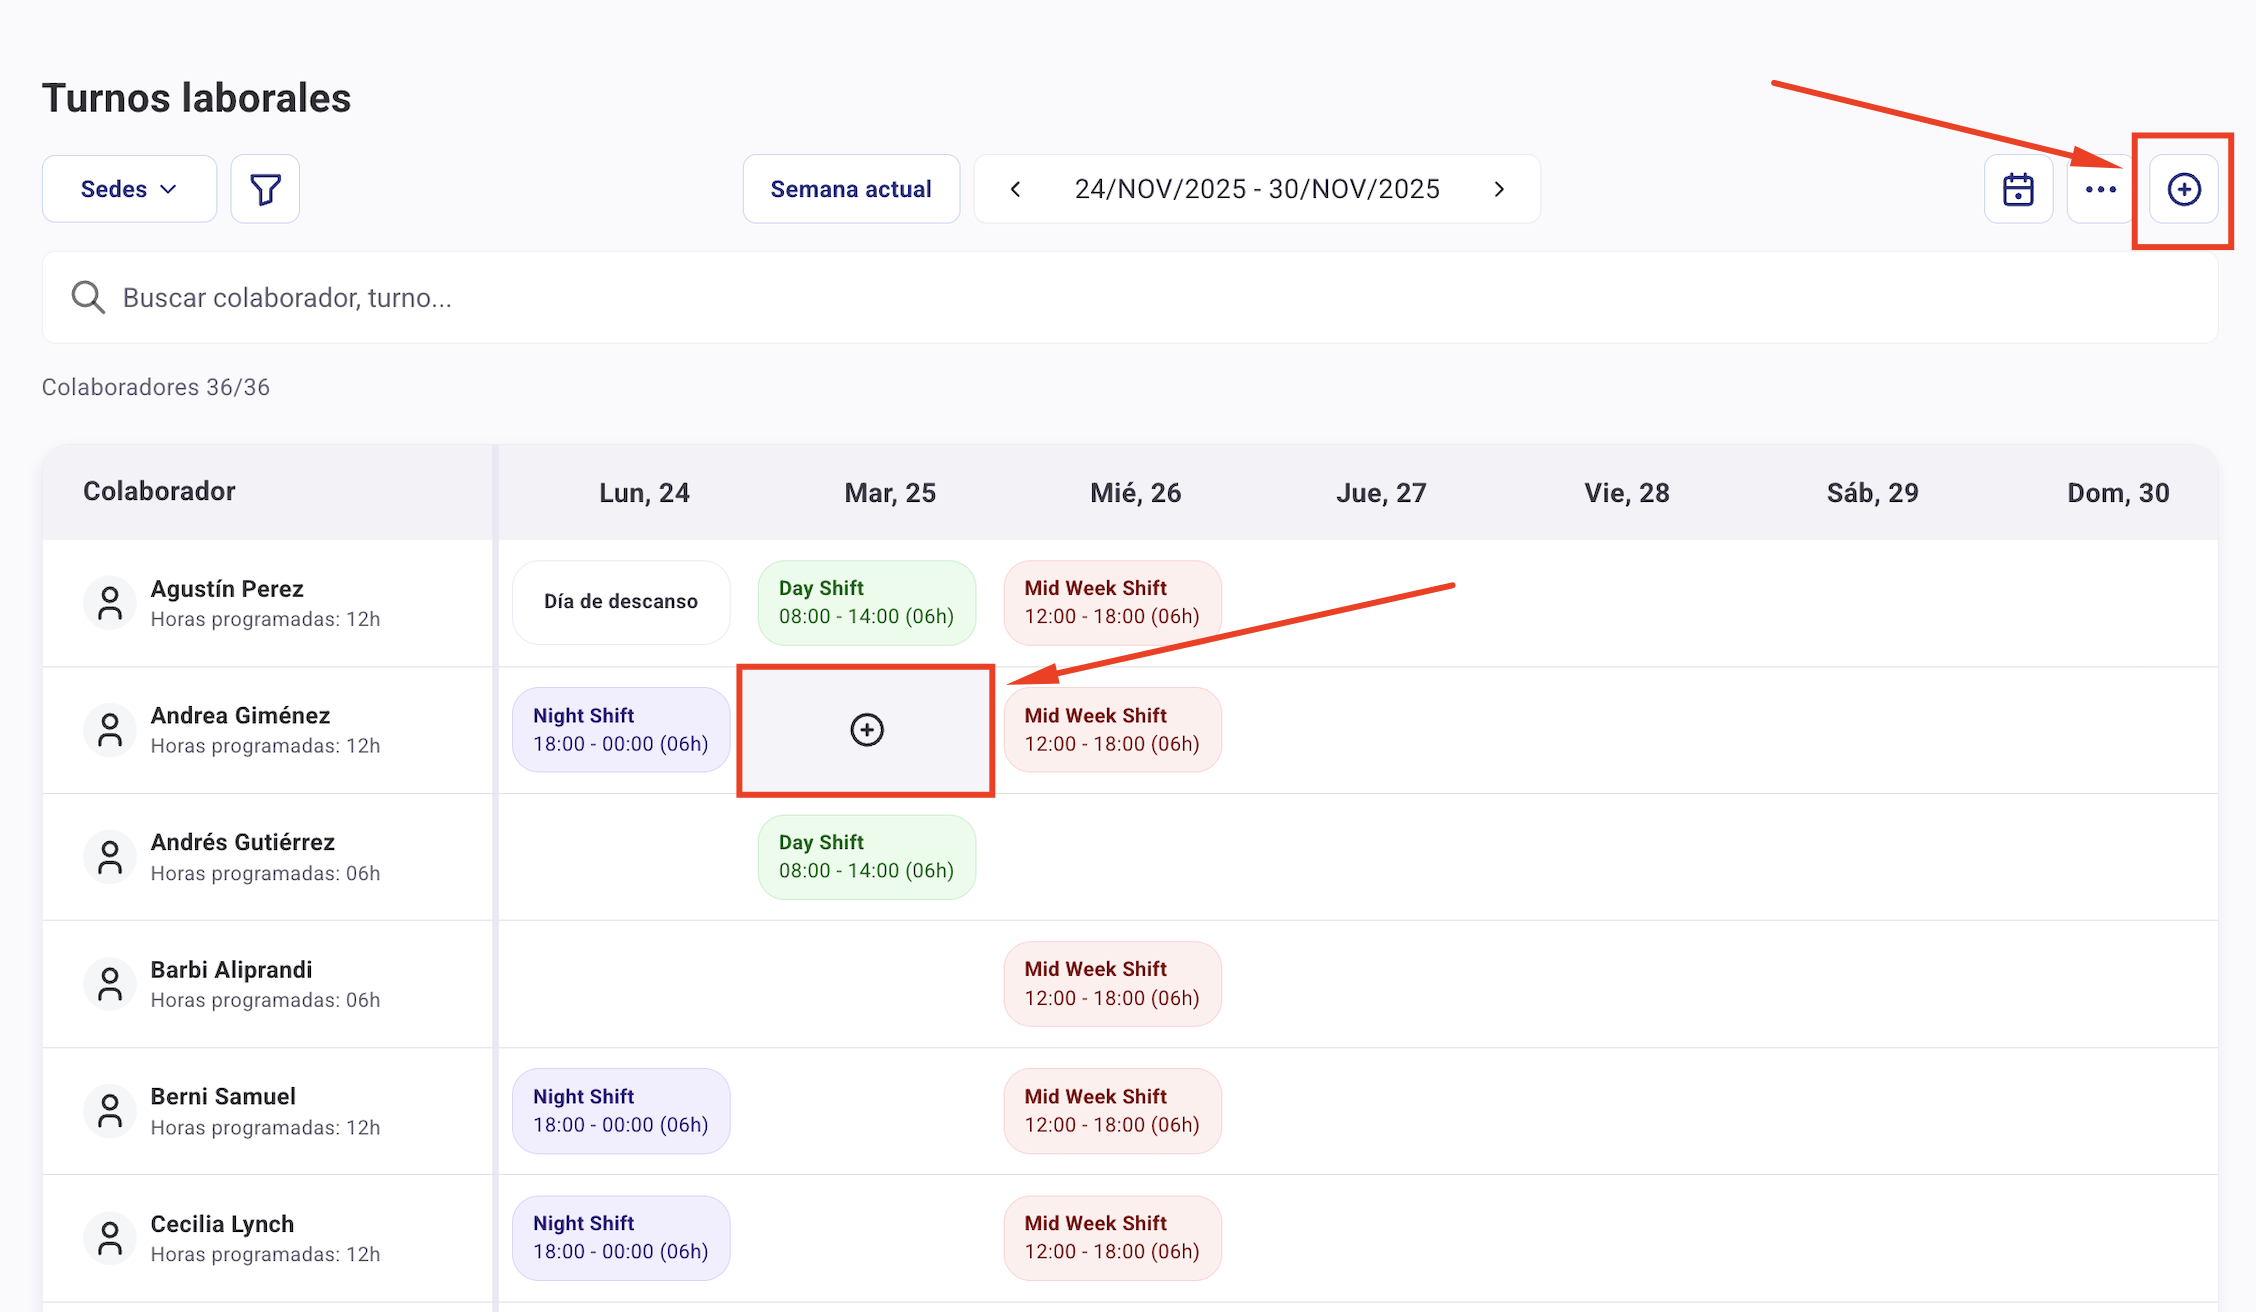The width and height of the screenshot is (2256, 1312).
Task: Open the three-dots more options menu
Action: (2100, 189)
